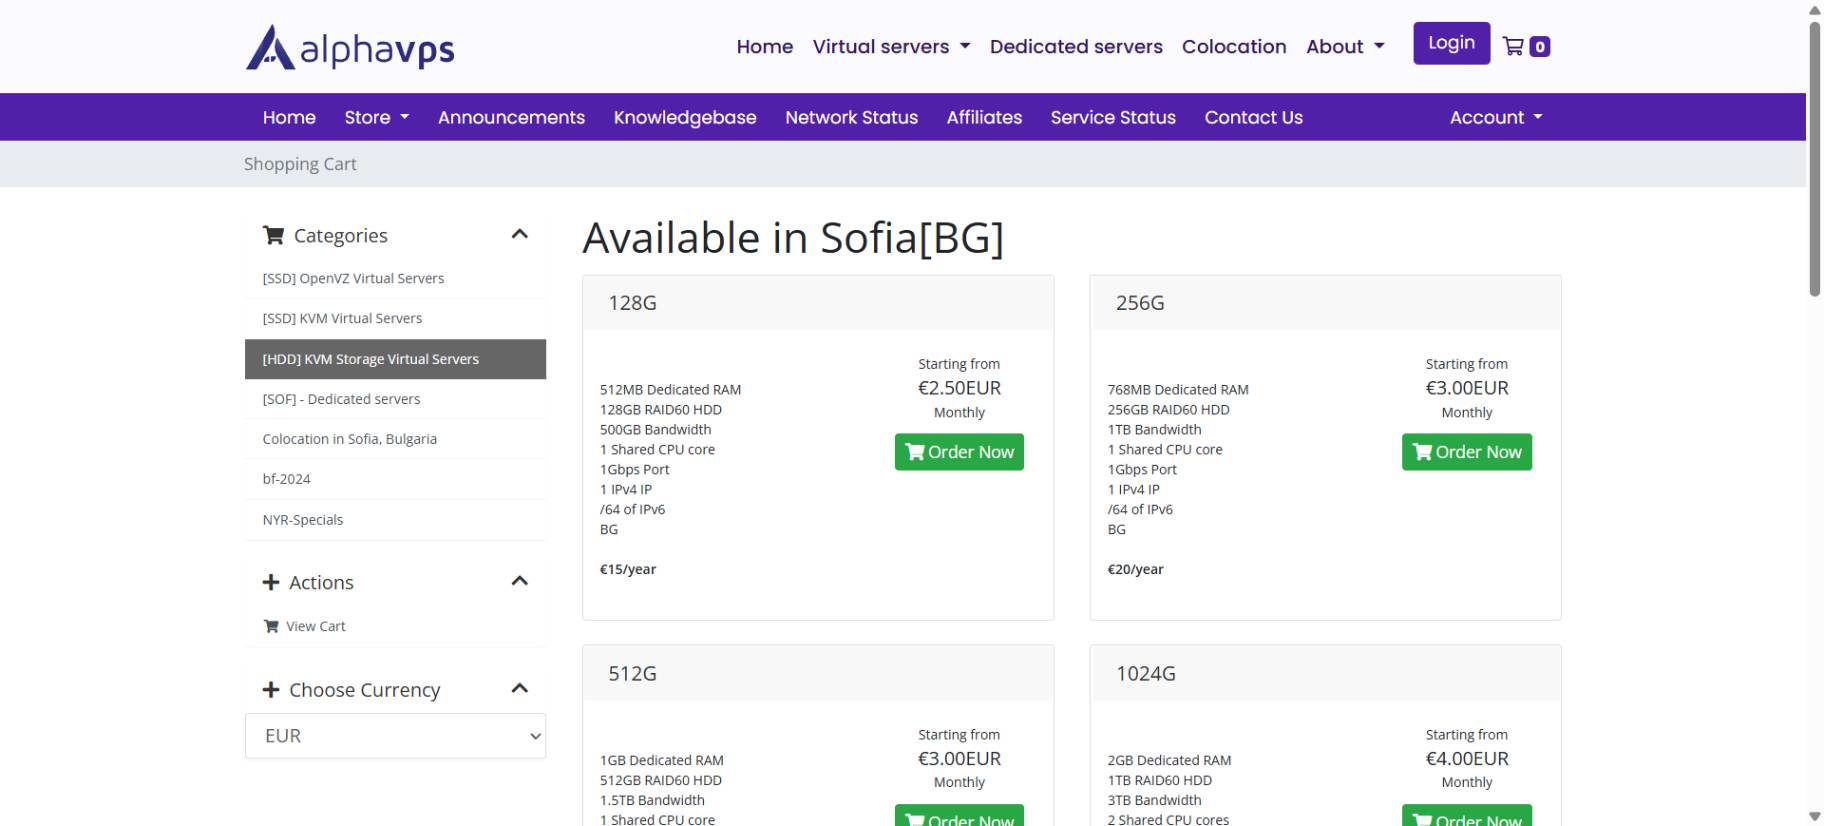Click the 1024G plan title

[1146, 674]
